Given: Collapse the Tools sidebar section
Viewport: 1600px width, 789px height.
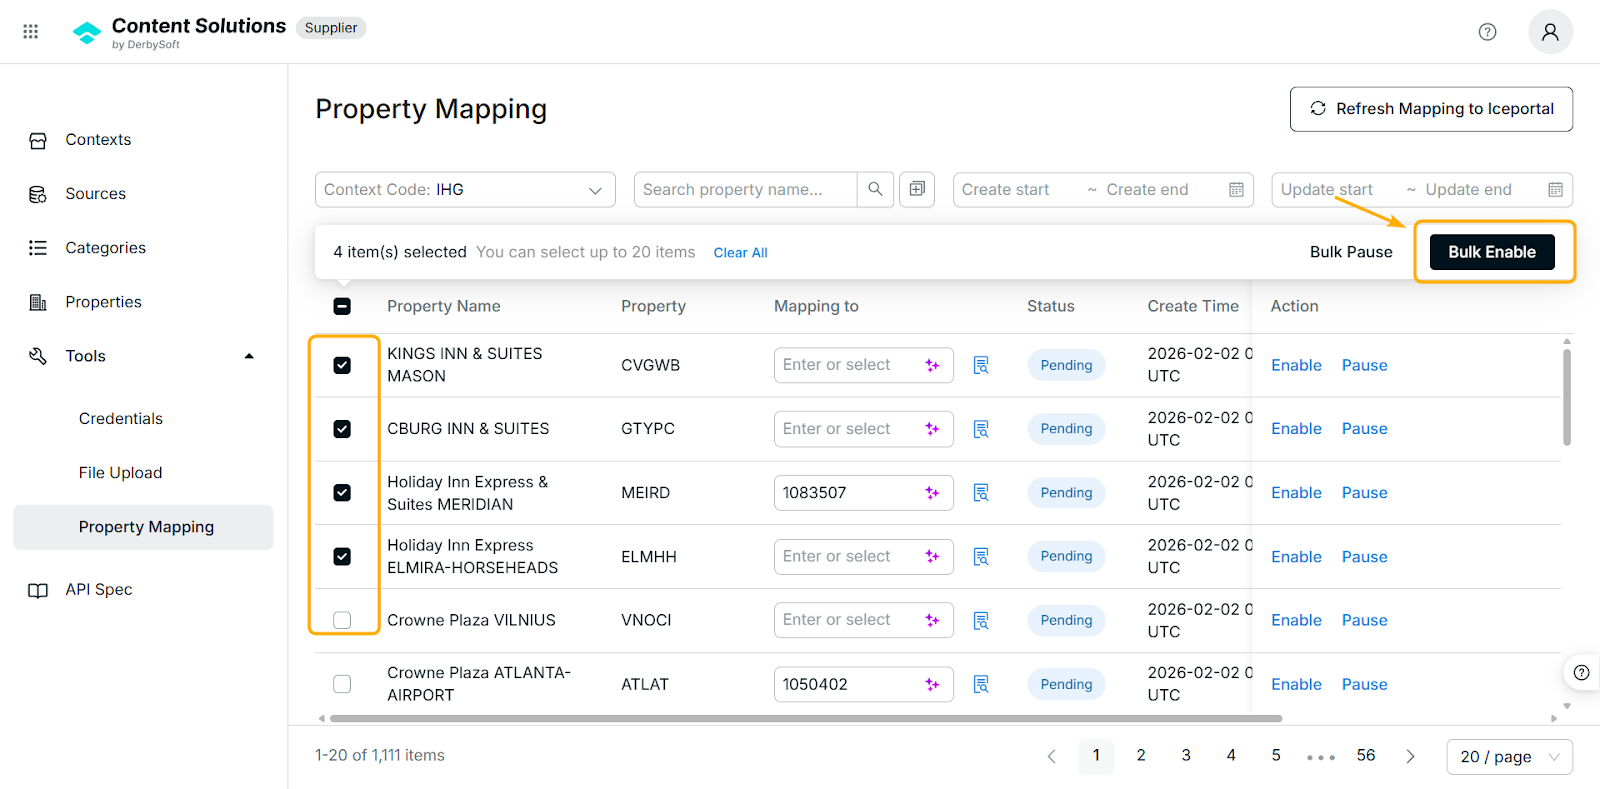Looking at the screenshot, I should pos(249,356).
